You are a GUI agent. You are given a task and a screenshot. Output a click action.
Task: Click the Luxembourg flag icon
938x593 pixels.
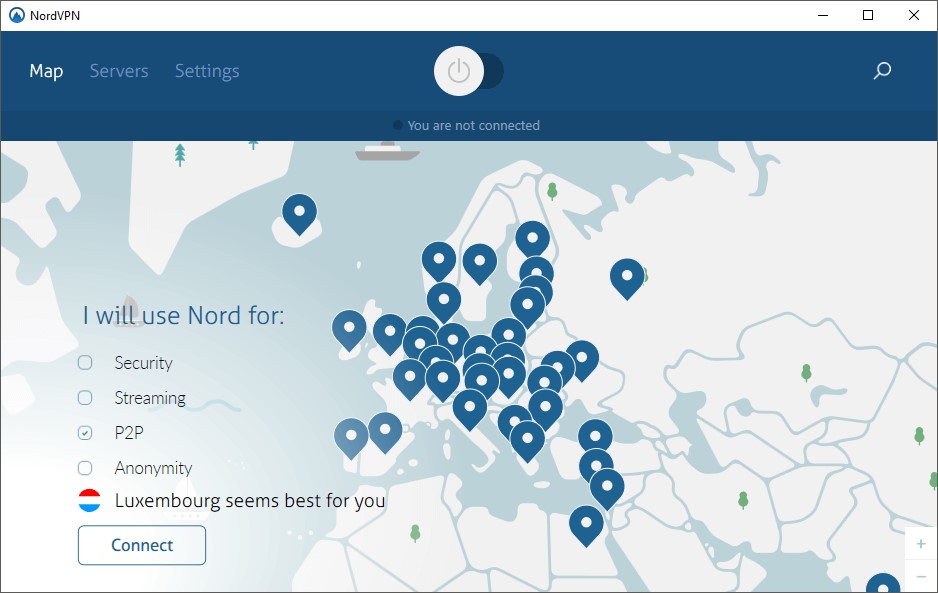pyautogui.click(x=90, y=500)
